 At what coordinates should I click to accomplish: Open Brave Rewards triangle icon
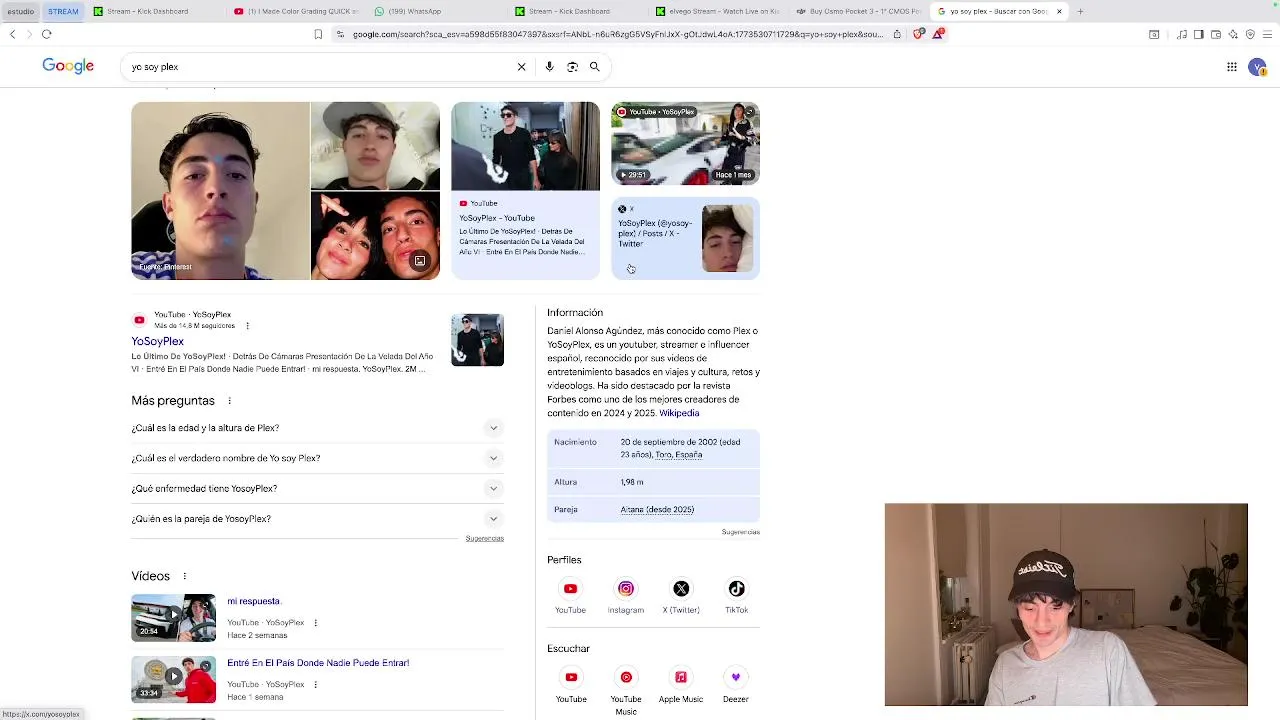tap(938, 34)
